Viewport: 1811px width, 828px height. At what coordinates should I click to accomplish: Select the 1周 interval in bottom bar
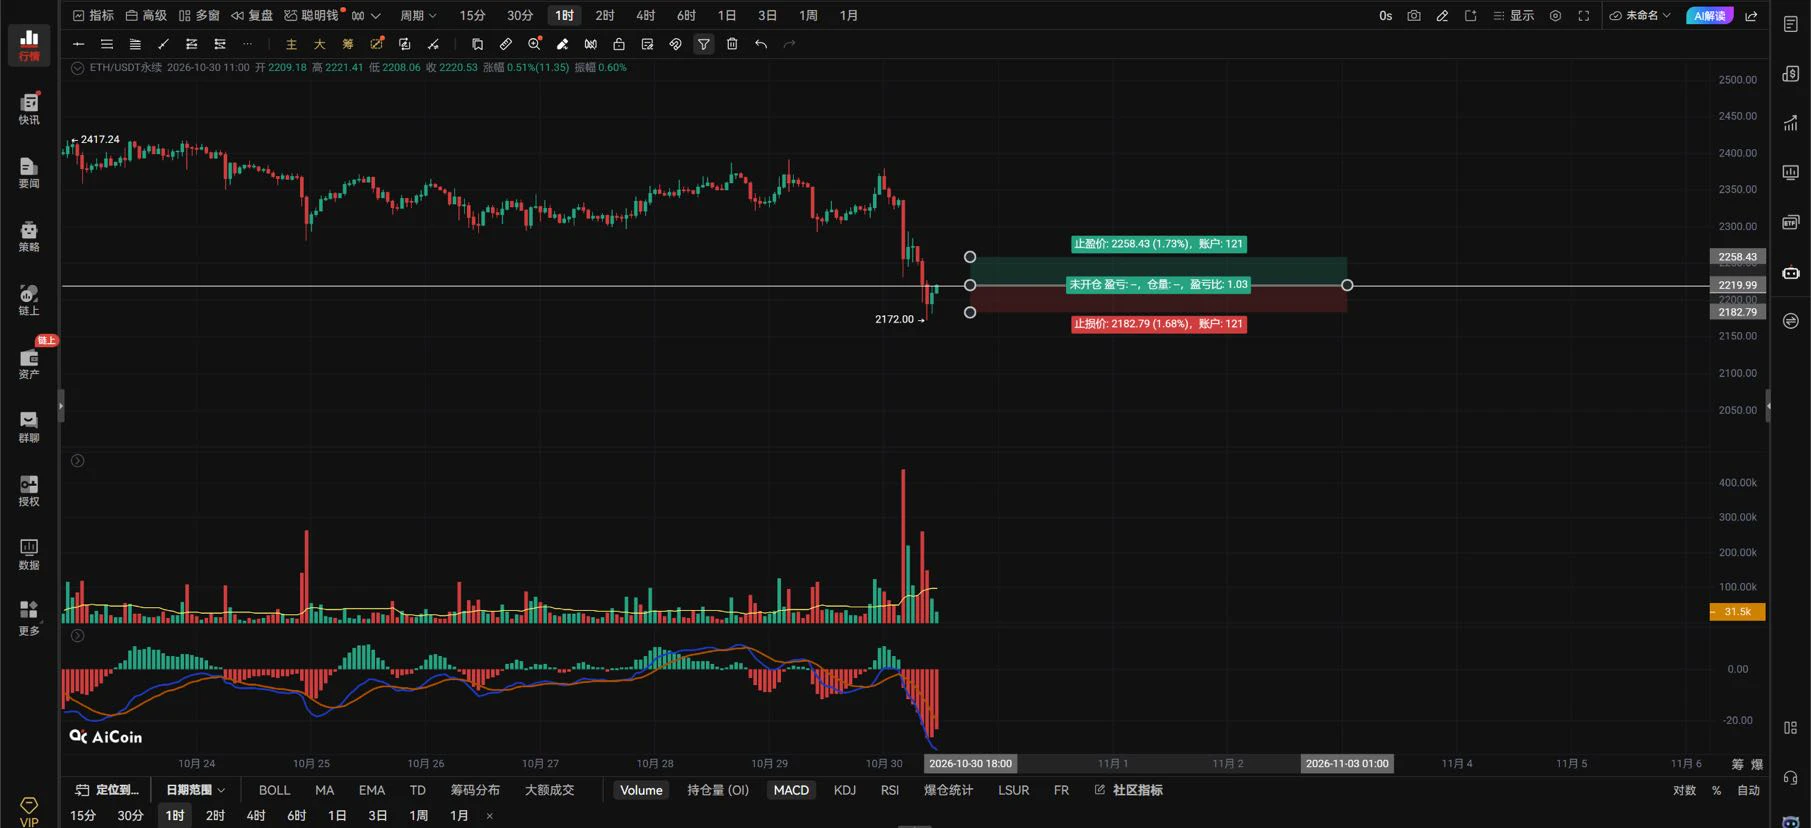tap(418, 816)
